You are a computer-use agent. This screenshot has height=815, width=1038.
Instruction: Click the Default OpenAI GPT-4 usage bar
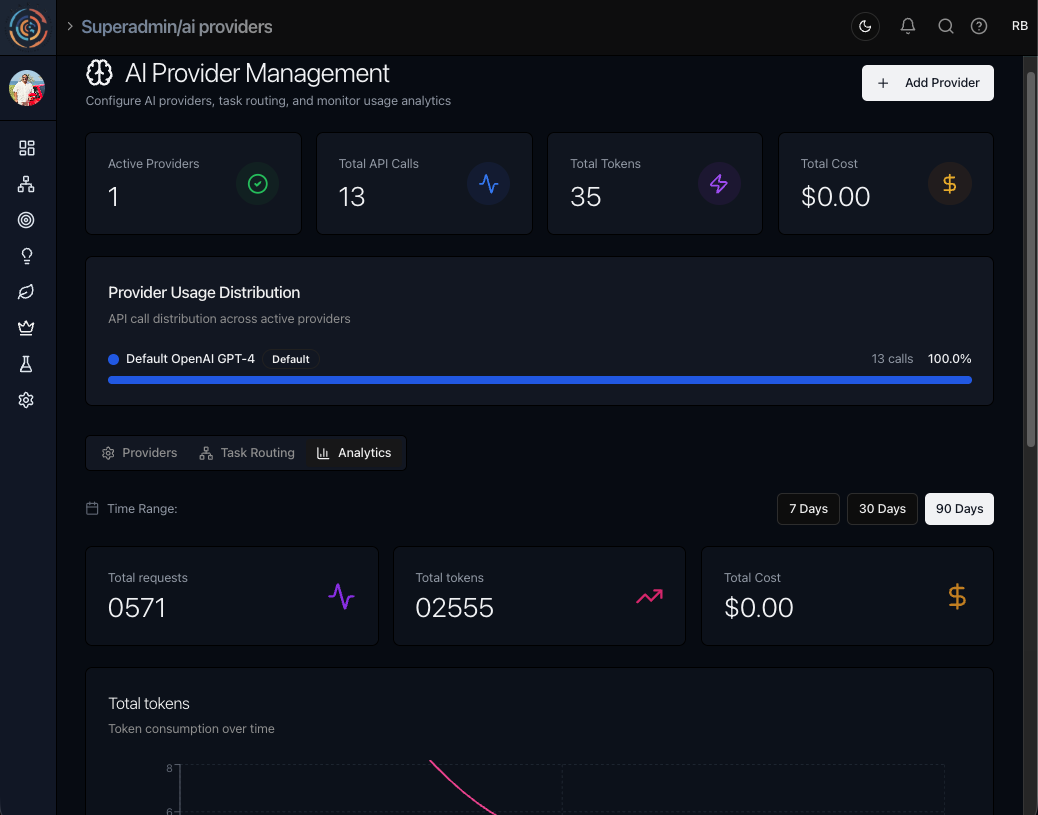click(539, 380)
